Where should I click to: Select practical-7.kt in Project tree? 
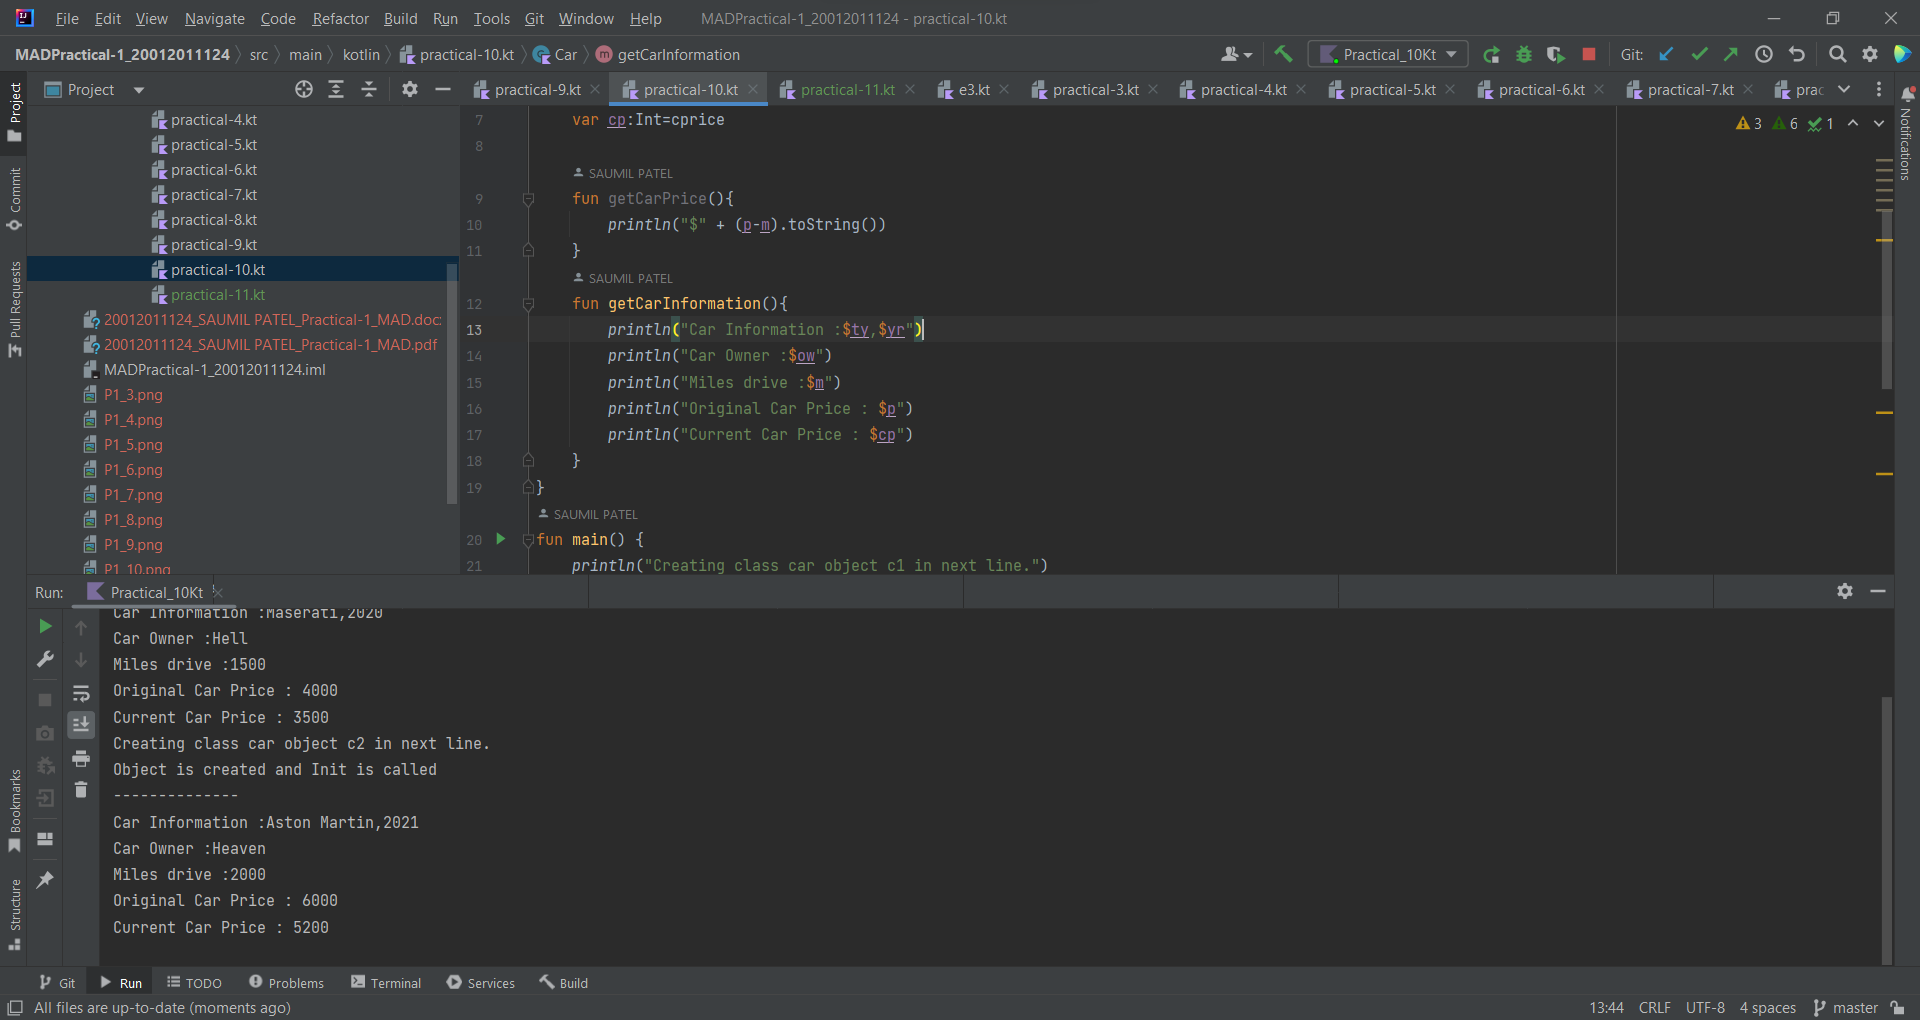(214, 195)
